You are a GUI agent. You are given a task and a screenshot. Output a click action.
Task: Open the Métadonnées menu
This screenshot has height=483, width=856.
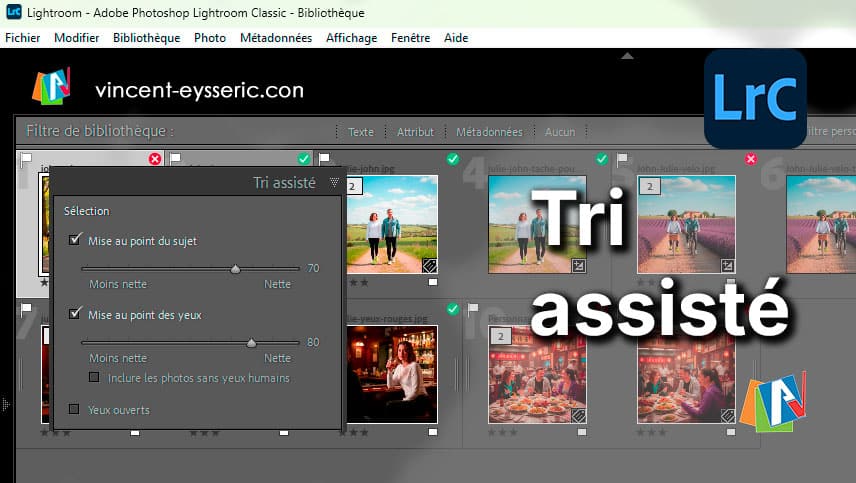(x=275, y=38)
